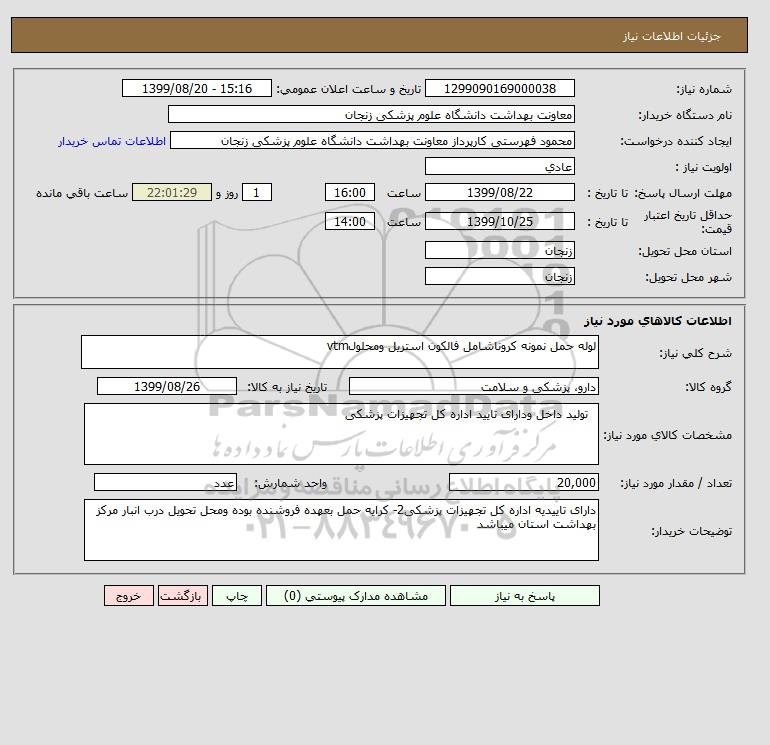Screen dimensions: 770x745
Task: Click the شماره نیاز label
Action: [704, 89]
